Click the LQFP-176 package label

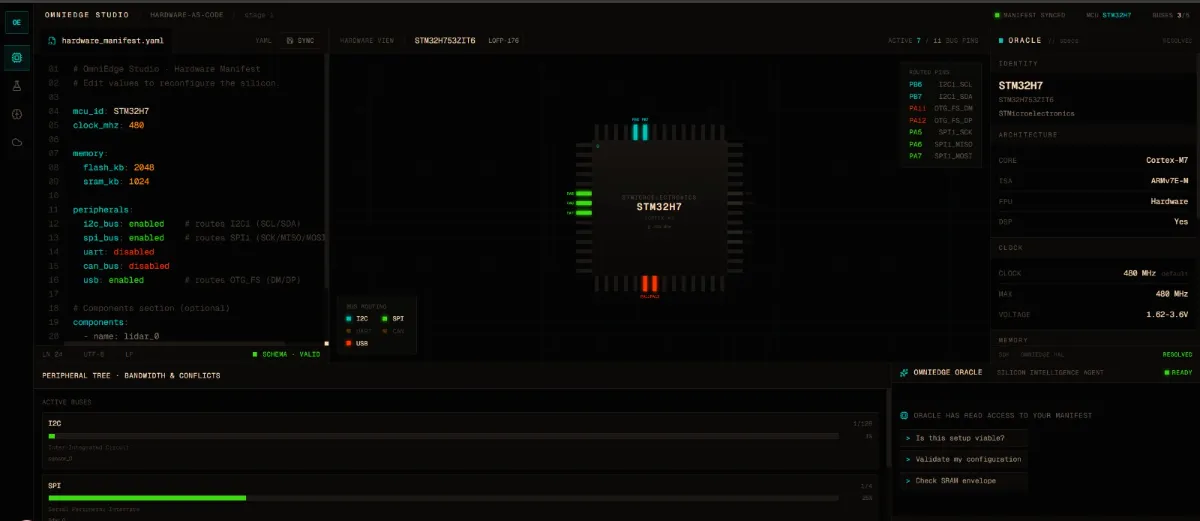(x=504, y=40)
